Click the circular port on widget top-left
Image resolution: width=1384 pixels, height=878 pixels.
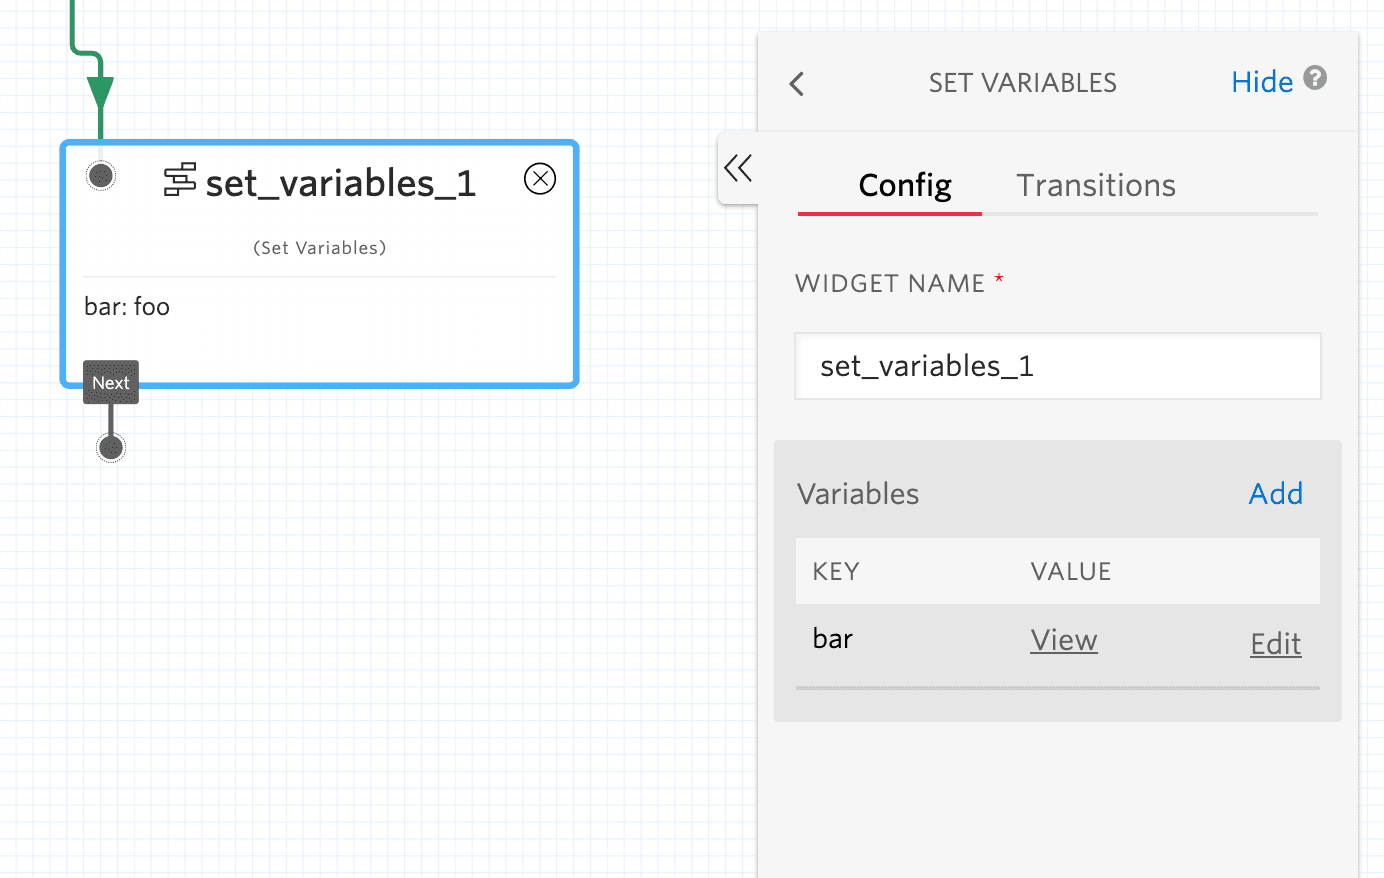(100, 175)
